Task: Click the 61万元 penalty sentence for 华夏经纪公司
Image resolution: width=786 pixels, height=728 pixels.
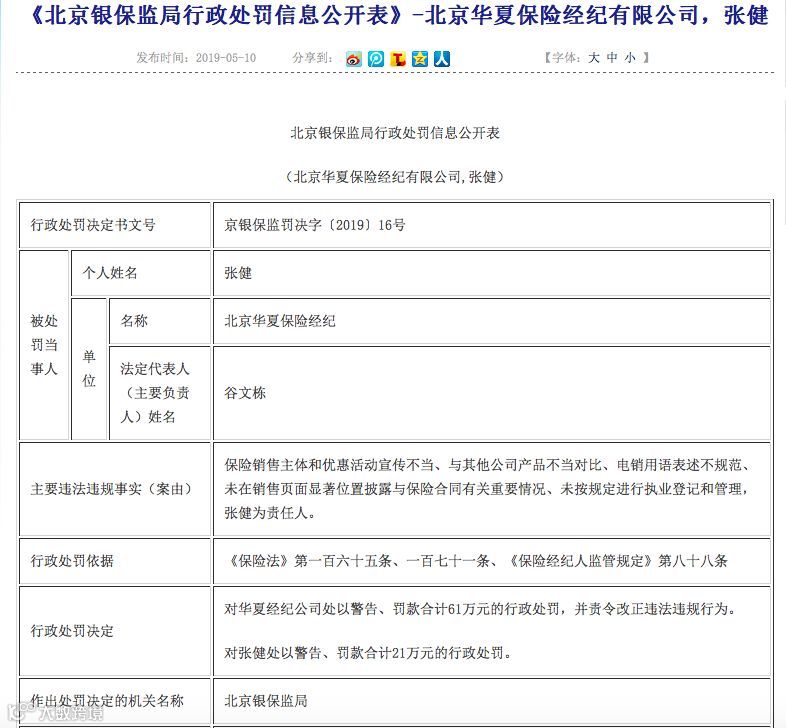Action: [481, 609]
